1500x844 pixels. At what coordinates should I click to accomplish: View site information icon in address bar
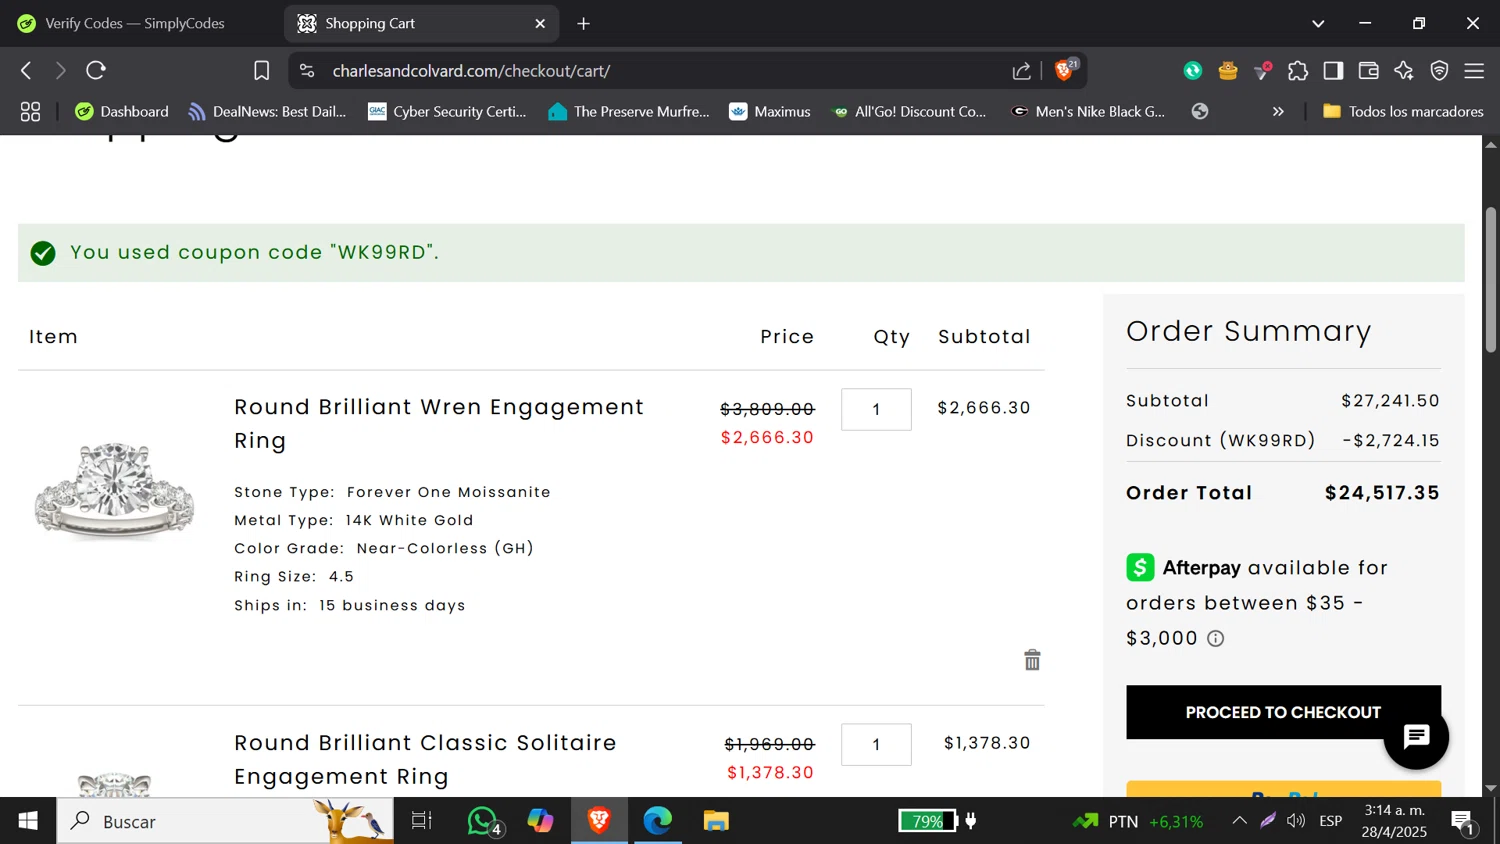[x=307, y=71]
